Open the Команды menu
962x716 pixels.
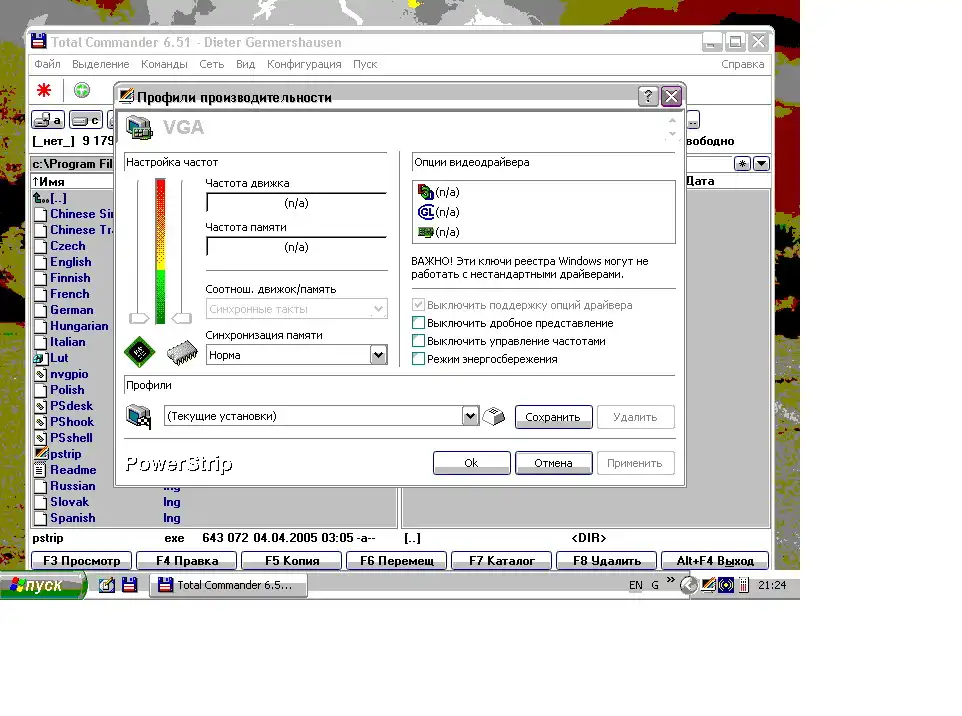point(164,64)
